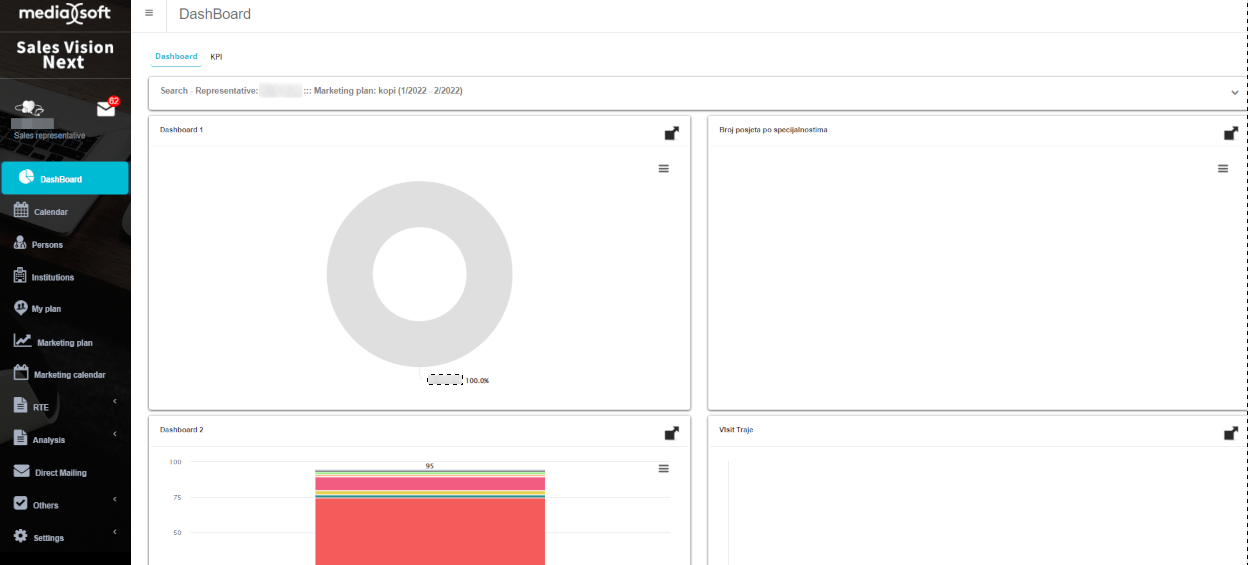1248x565 pixels.
Task: Go to Marketing plan page
Action: point(64,342)
